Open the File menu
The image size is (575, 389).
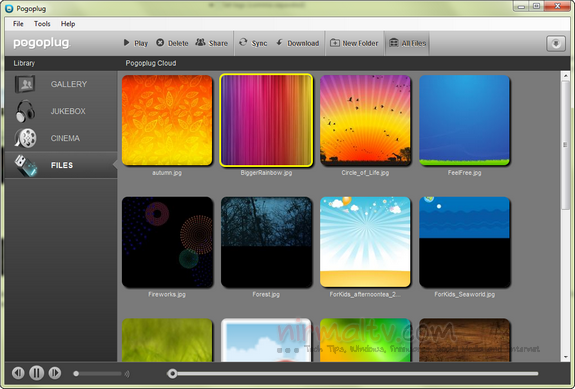coord(18,24)
